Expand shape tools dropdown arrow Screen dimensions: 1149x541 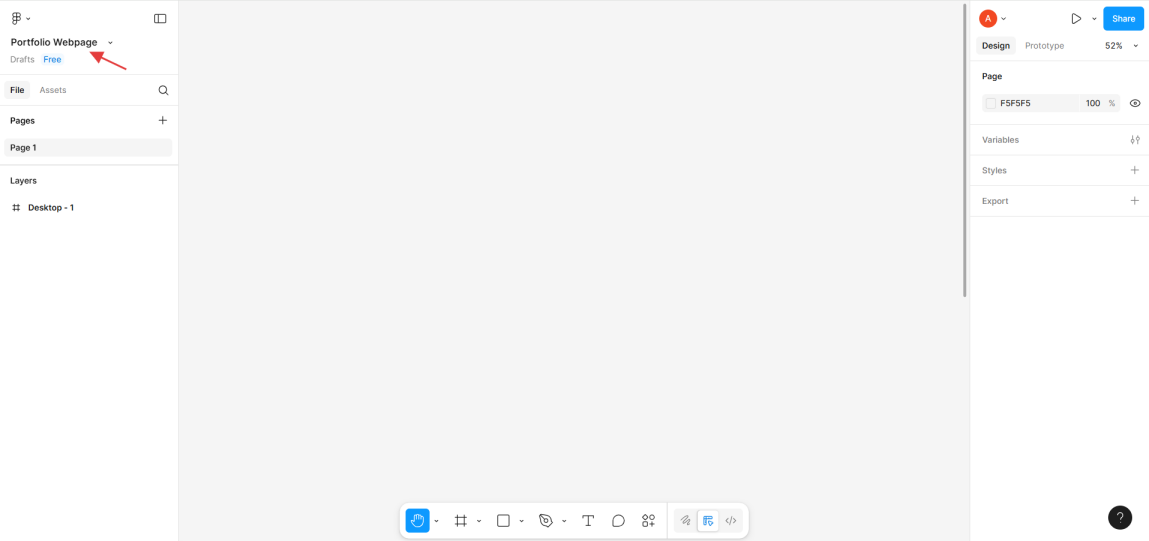(522, 521)
